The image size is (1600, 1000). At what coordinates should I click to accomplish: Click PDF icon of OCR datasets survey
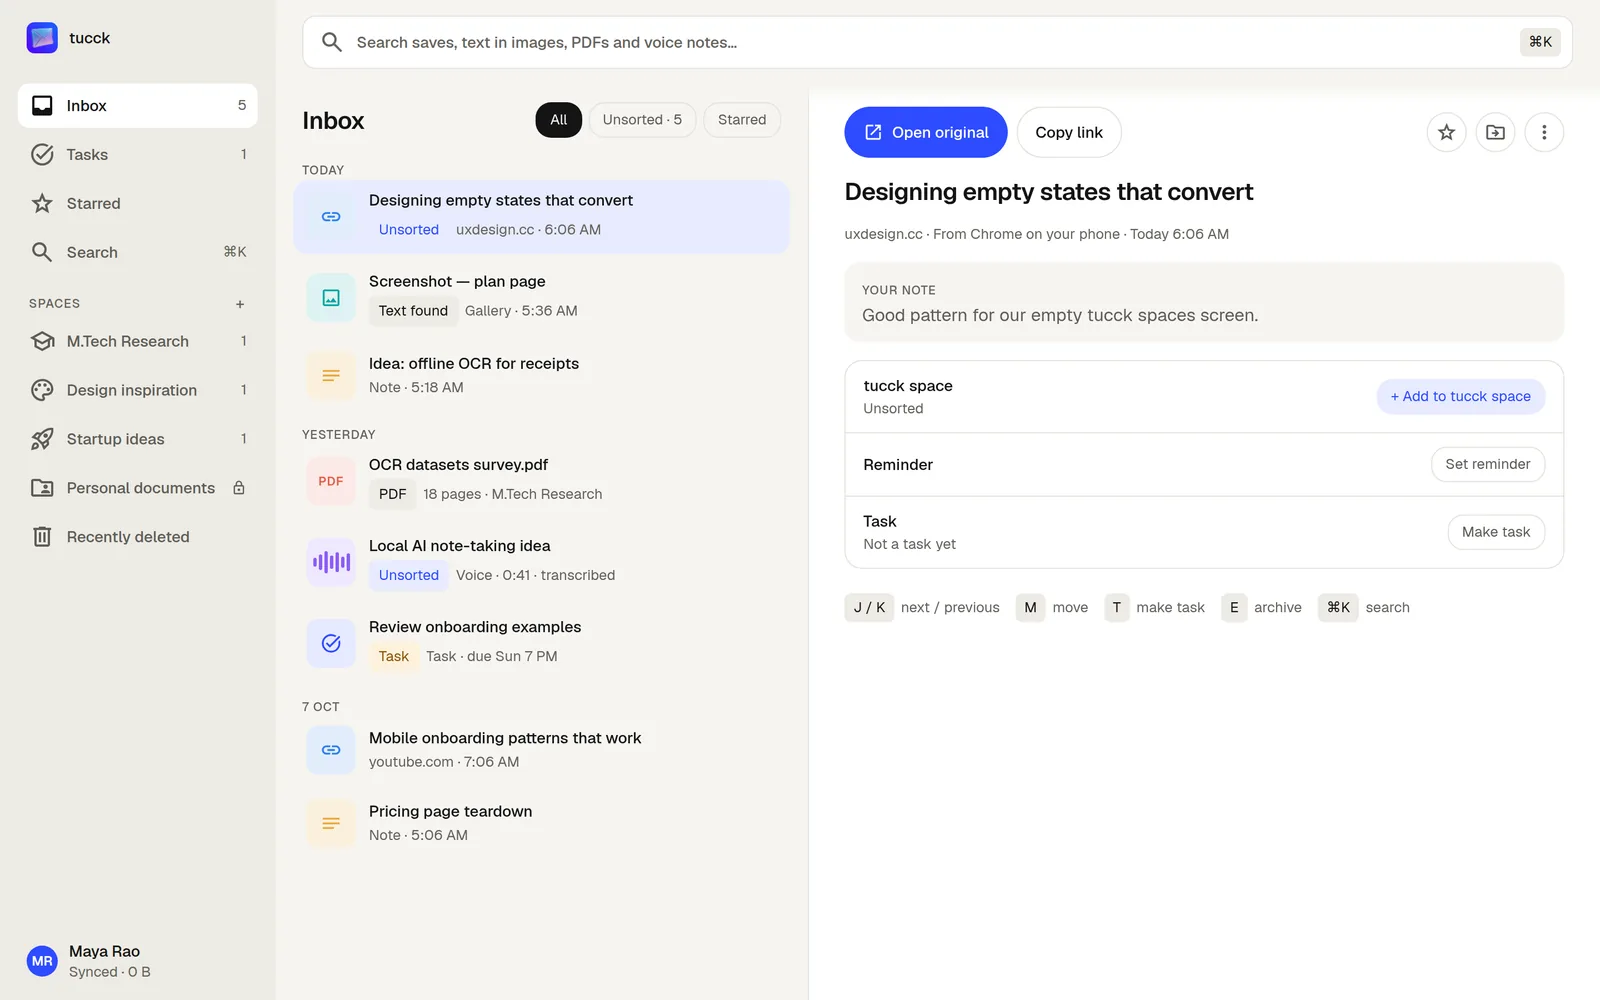(331, 481)
